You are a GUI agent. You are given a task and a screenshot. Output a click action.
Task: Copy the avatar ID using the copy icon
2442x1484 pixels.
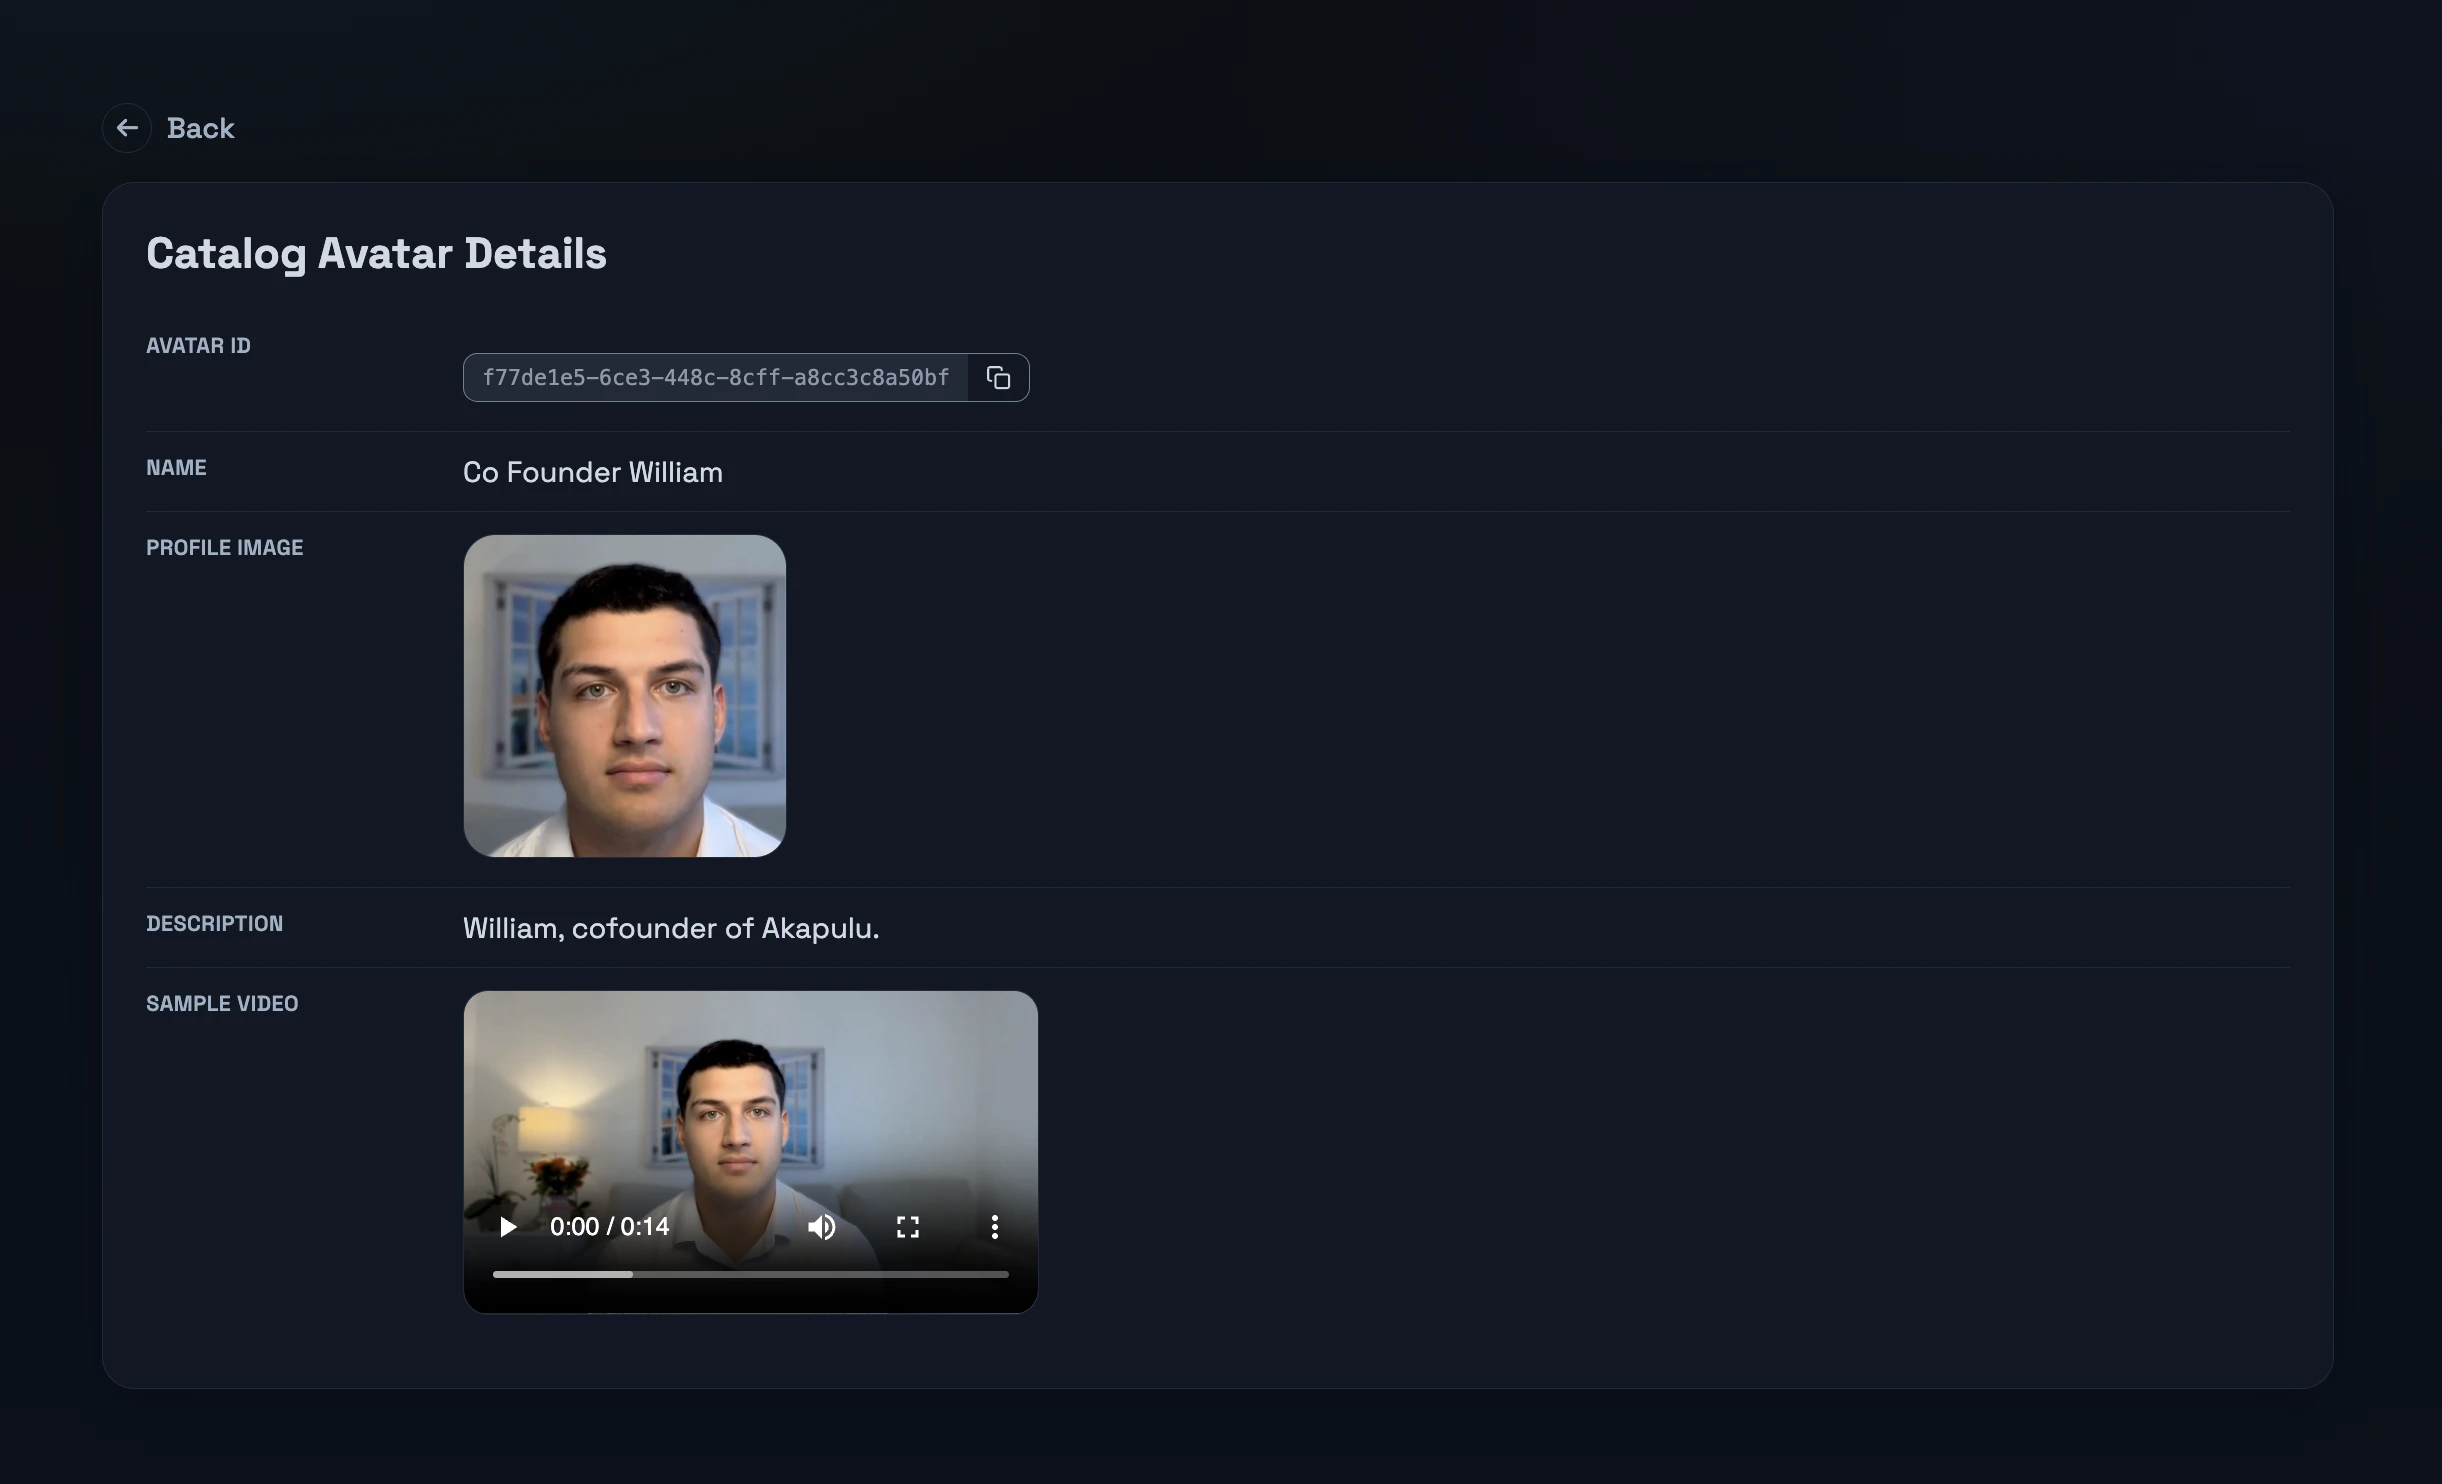point(998,377)
